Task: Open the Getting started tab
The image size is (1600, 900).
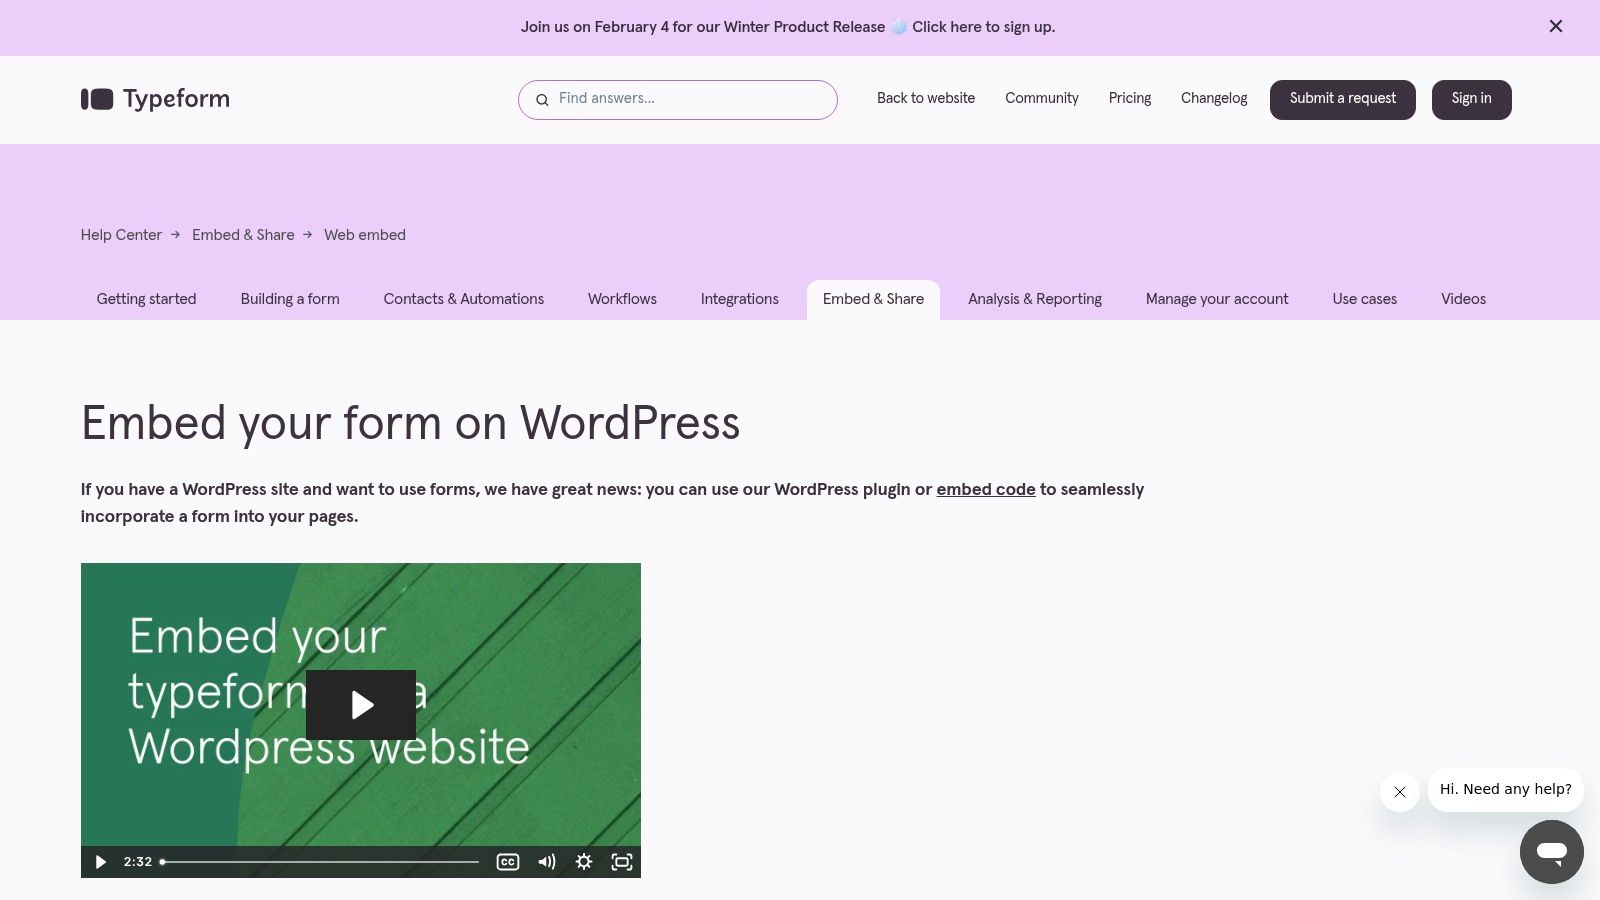Action: click(146, 299)
